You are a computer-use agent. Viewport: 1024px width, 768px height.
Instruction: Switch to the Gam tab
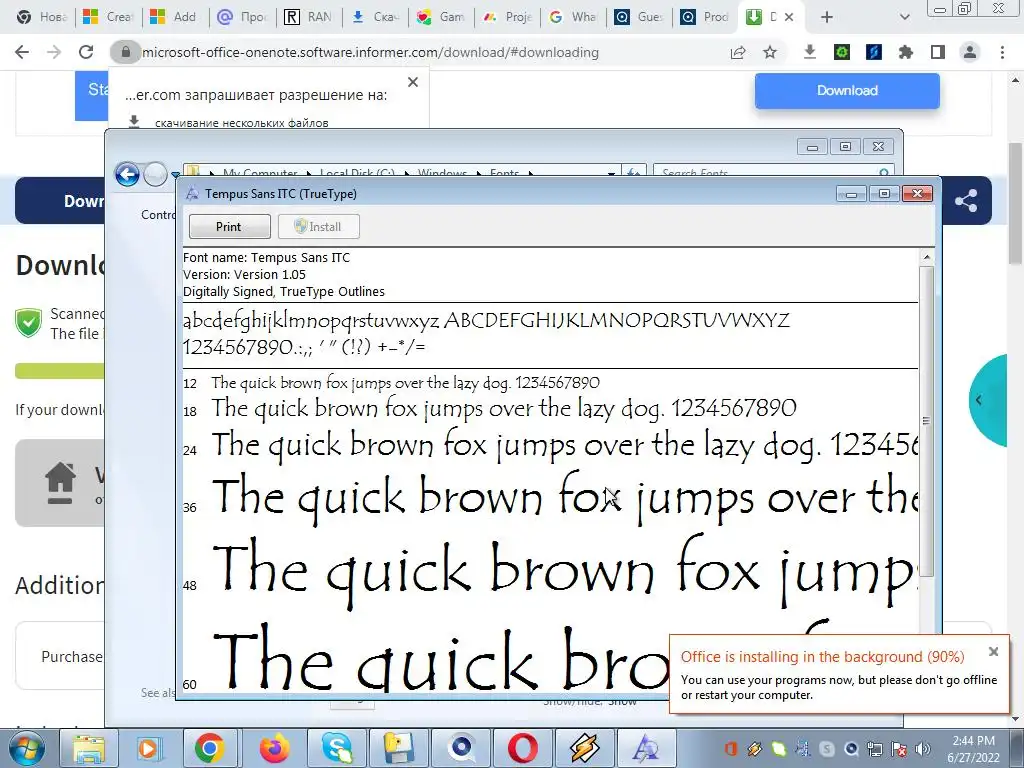pos(441,17)
